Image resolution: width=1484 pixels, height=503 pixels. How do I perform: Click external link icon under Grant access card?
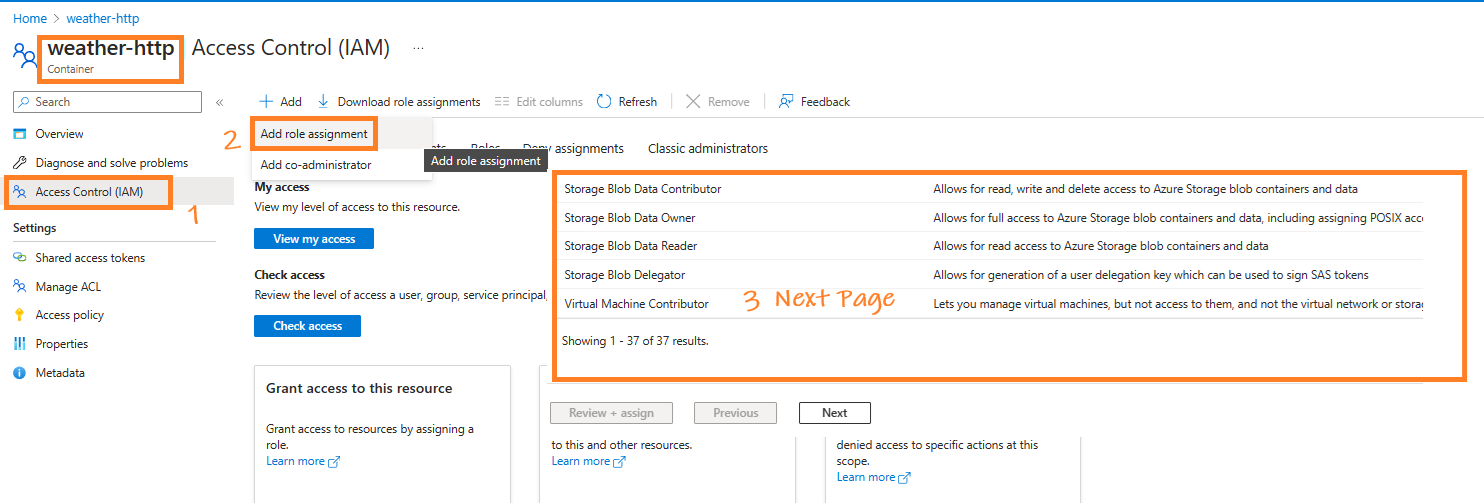tap(335, 462)
